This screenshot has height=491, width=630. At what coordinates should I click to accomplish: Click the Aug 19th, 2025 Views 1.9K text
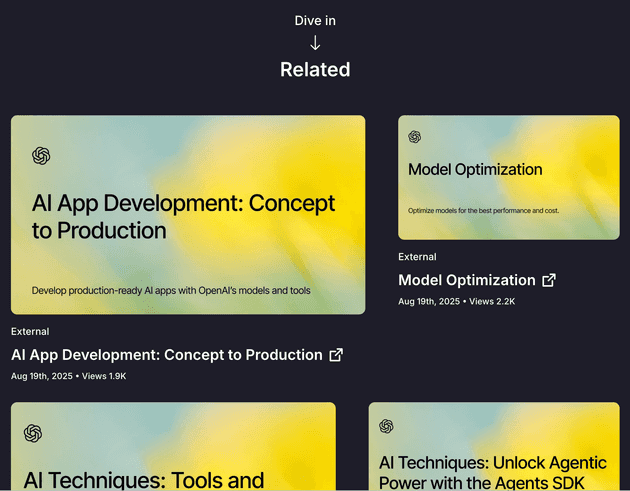click(x=69, y=376)
